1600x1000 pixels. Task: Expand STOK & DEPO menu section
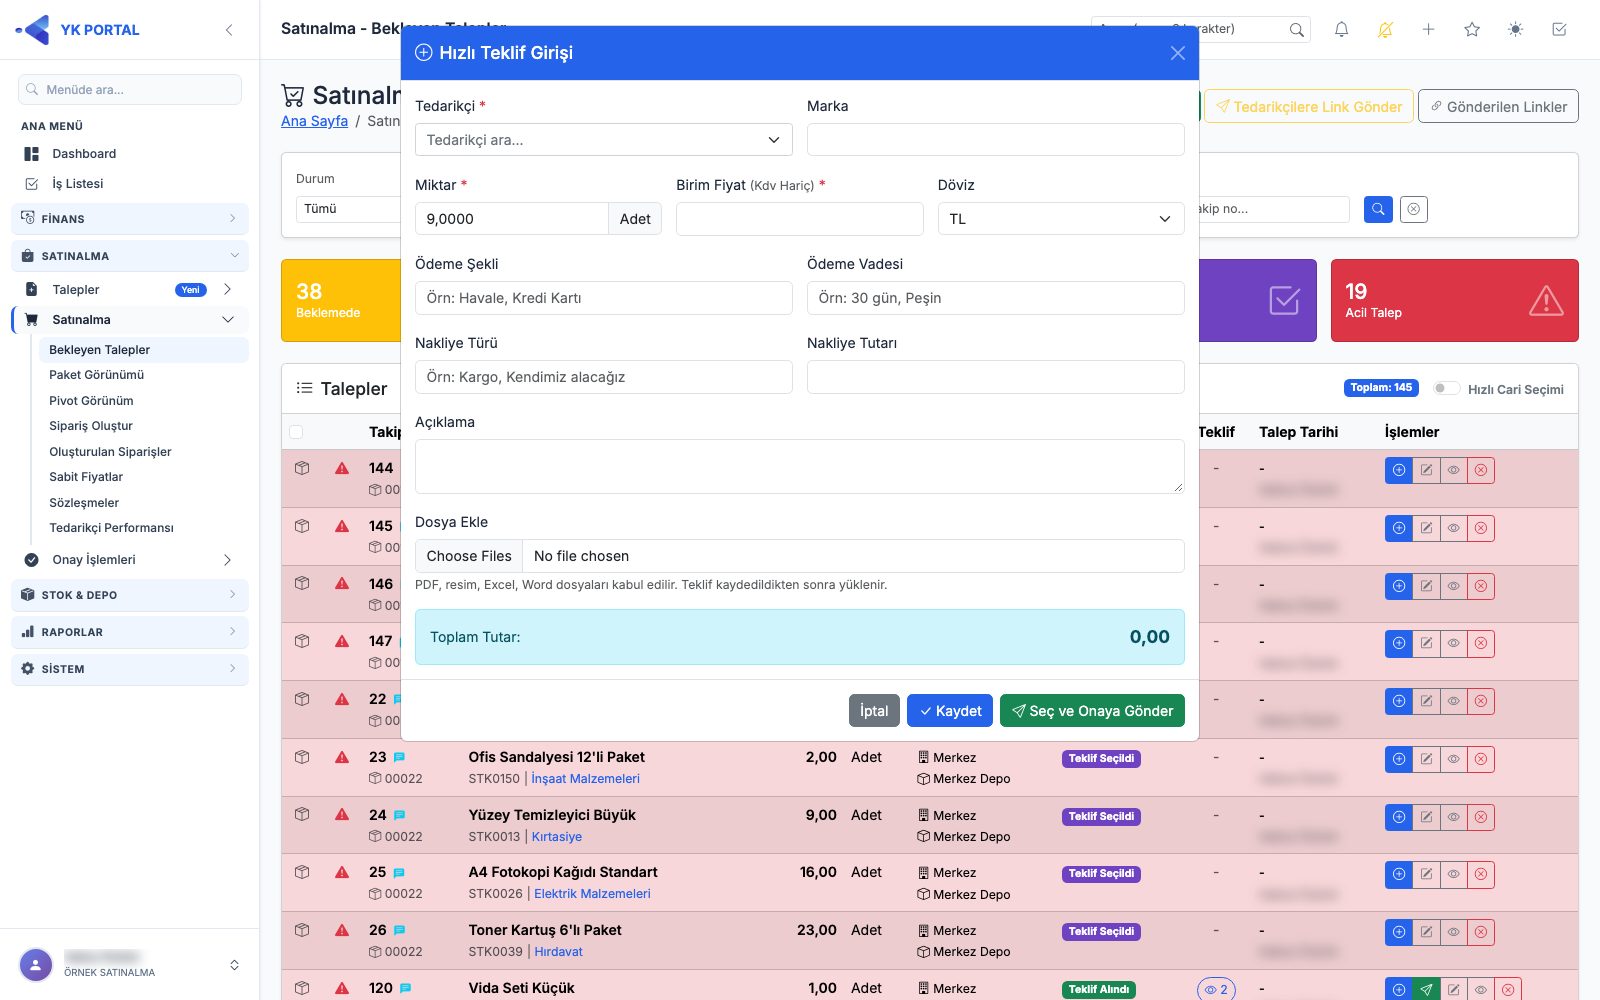(130, 595)
